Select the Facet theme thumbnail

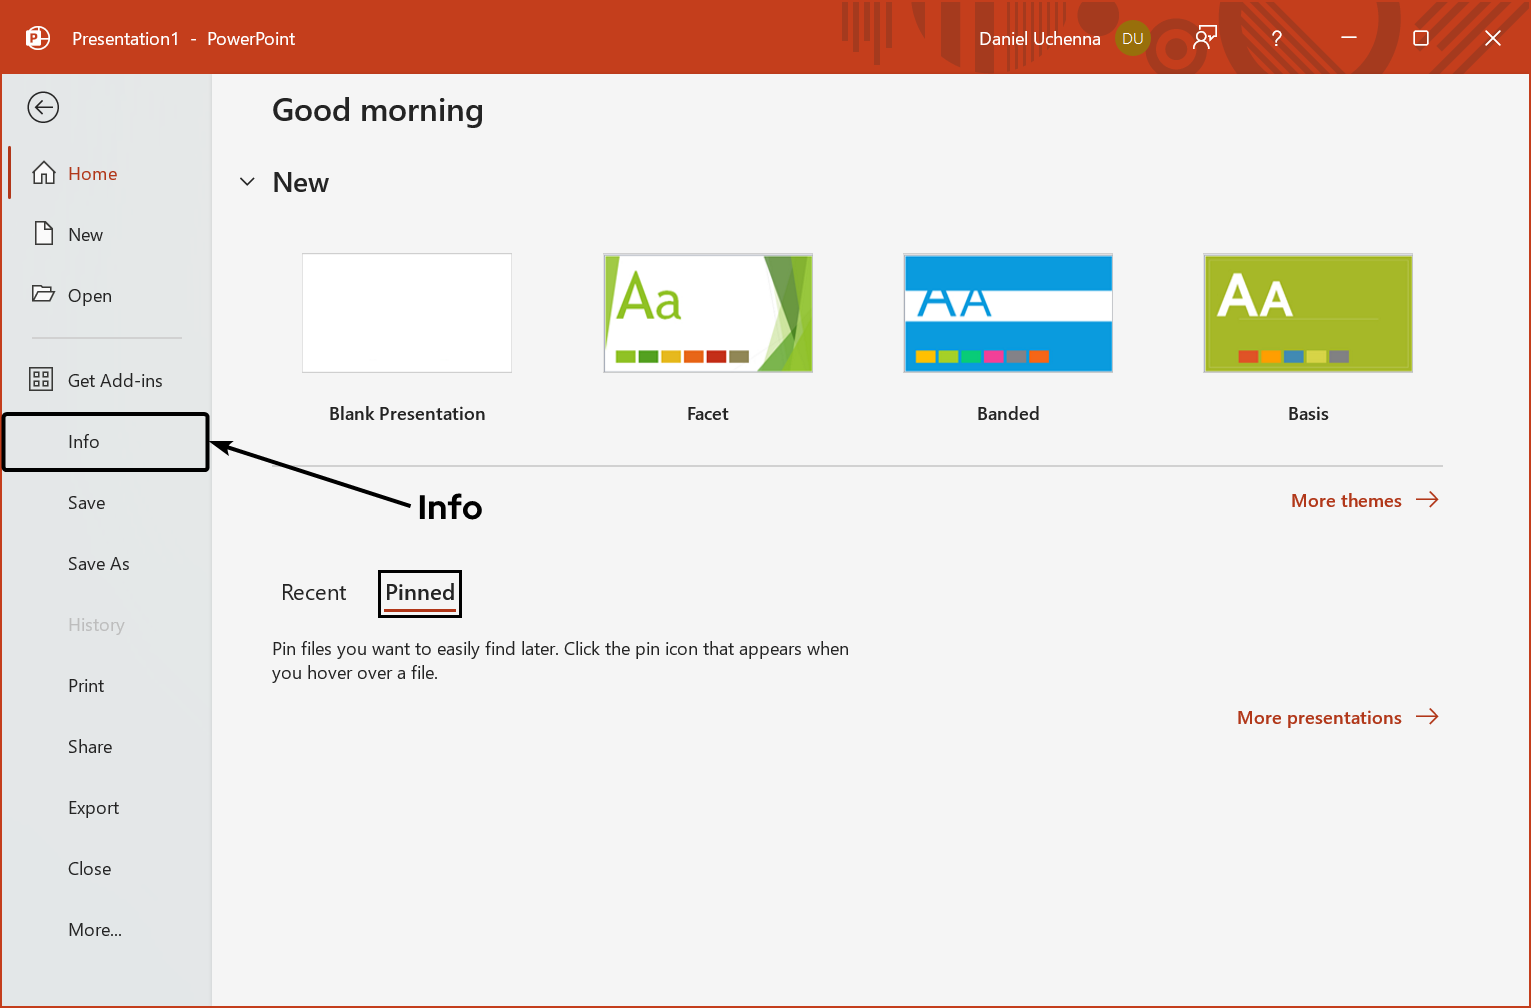pos(707,312)
